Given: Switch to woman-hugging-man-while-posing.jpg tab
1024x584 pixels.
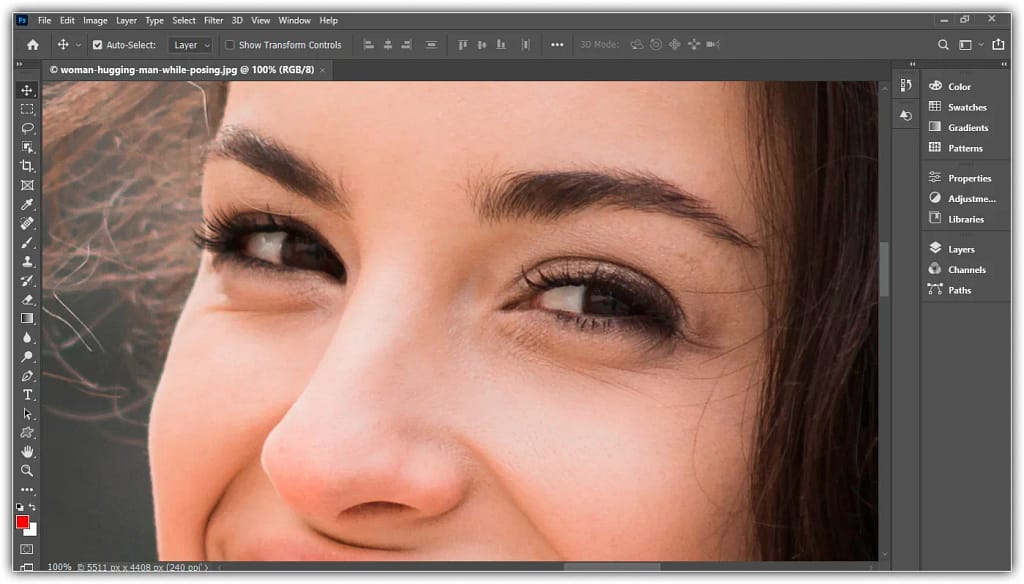Looking at the screenshot, I should (x=186, y=71).
